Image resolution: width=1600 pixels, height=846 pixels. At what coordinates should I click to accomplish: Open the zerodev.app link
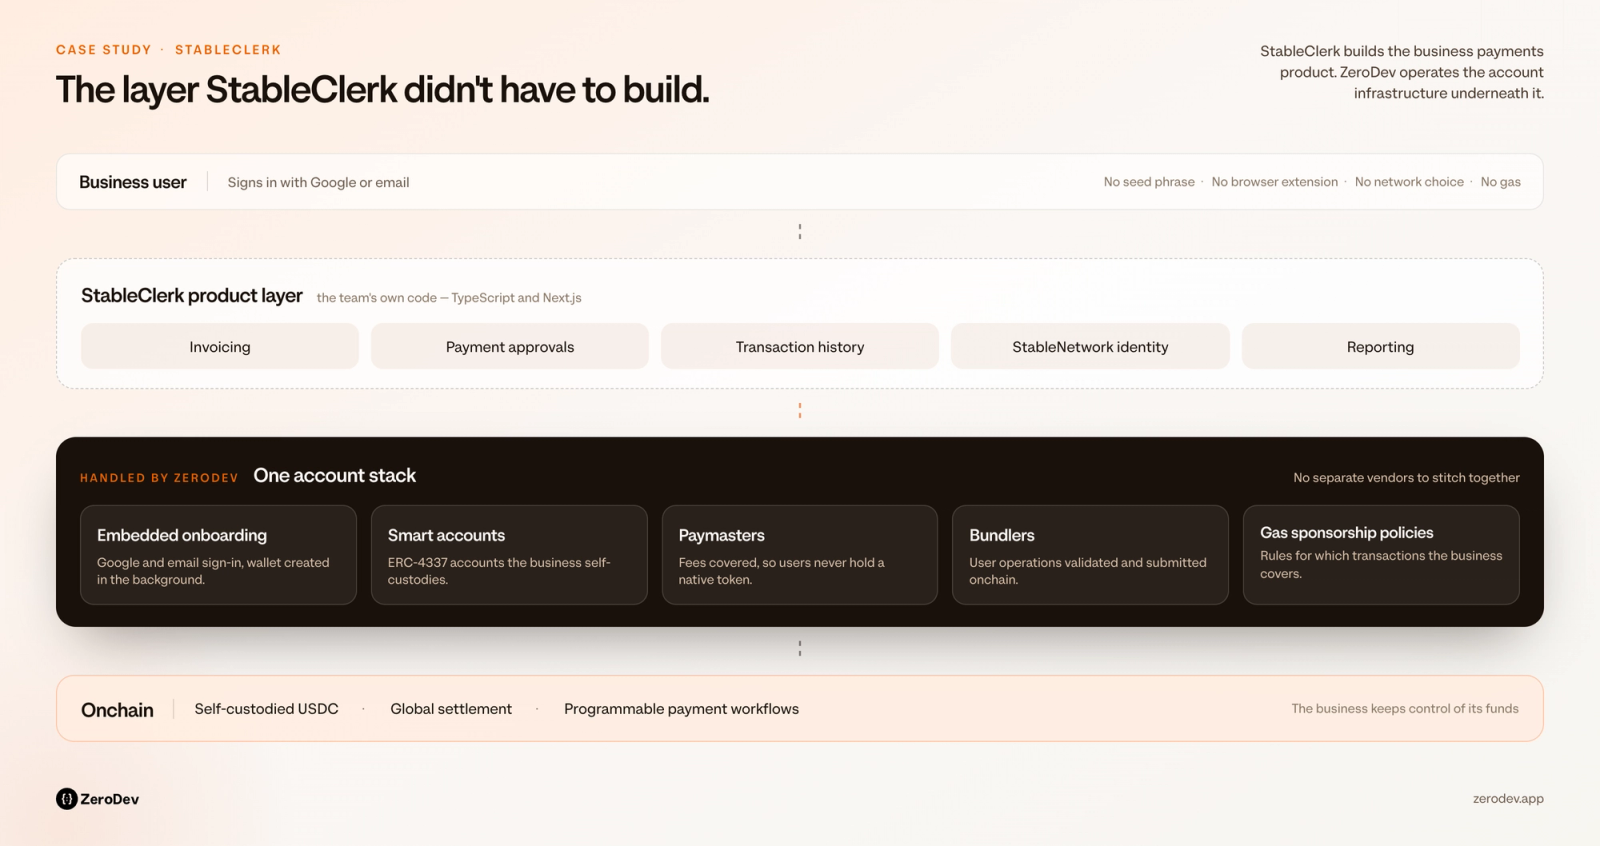(1508, 799)
